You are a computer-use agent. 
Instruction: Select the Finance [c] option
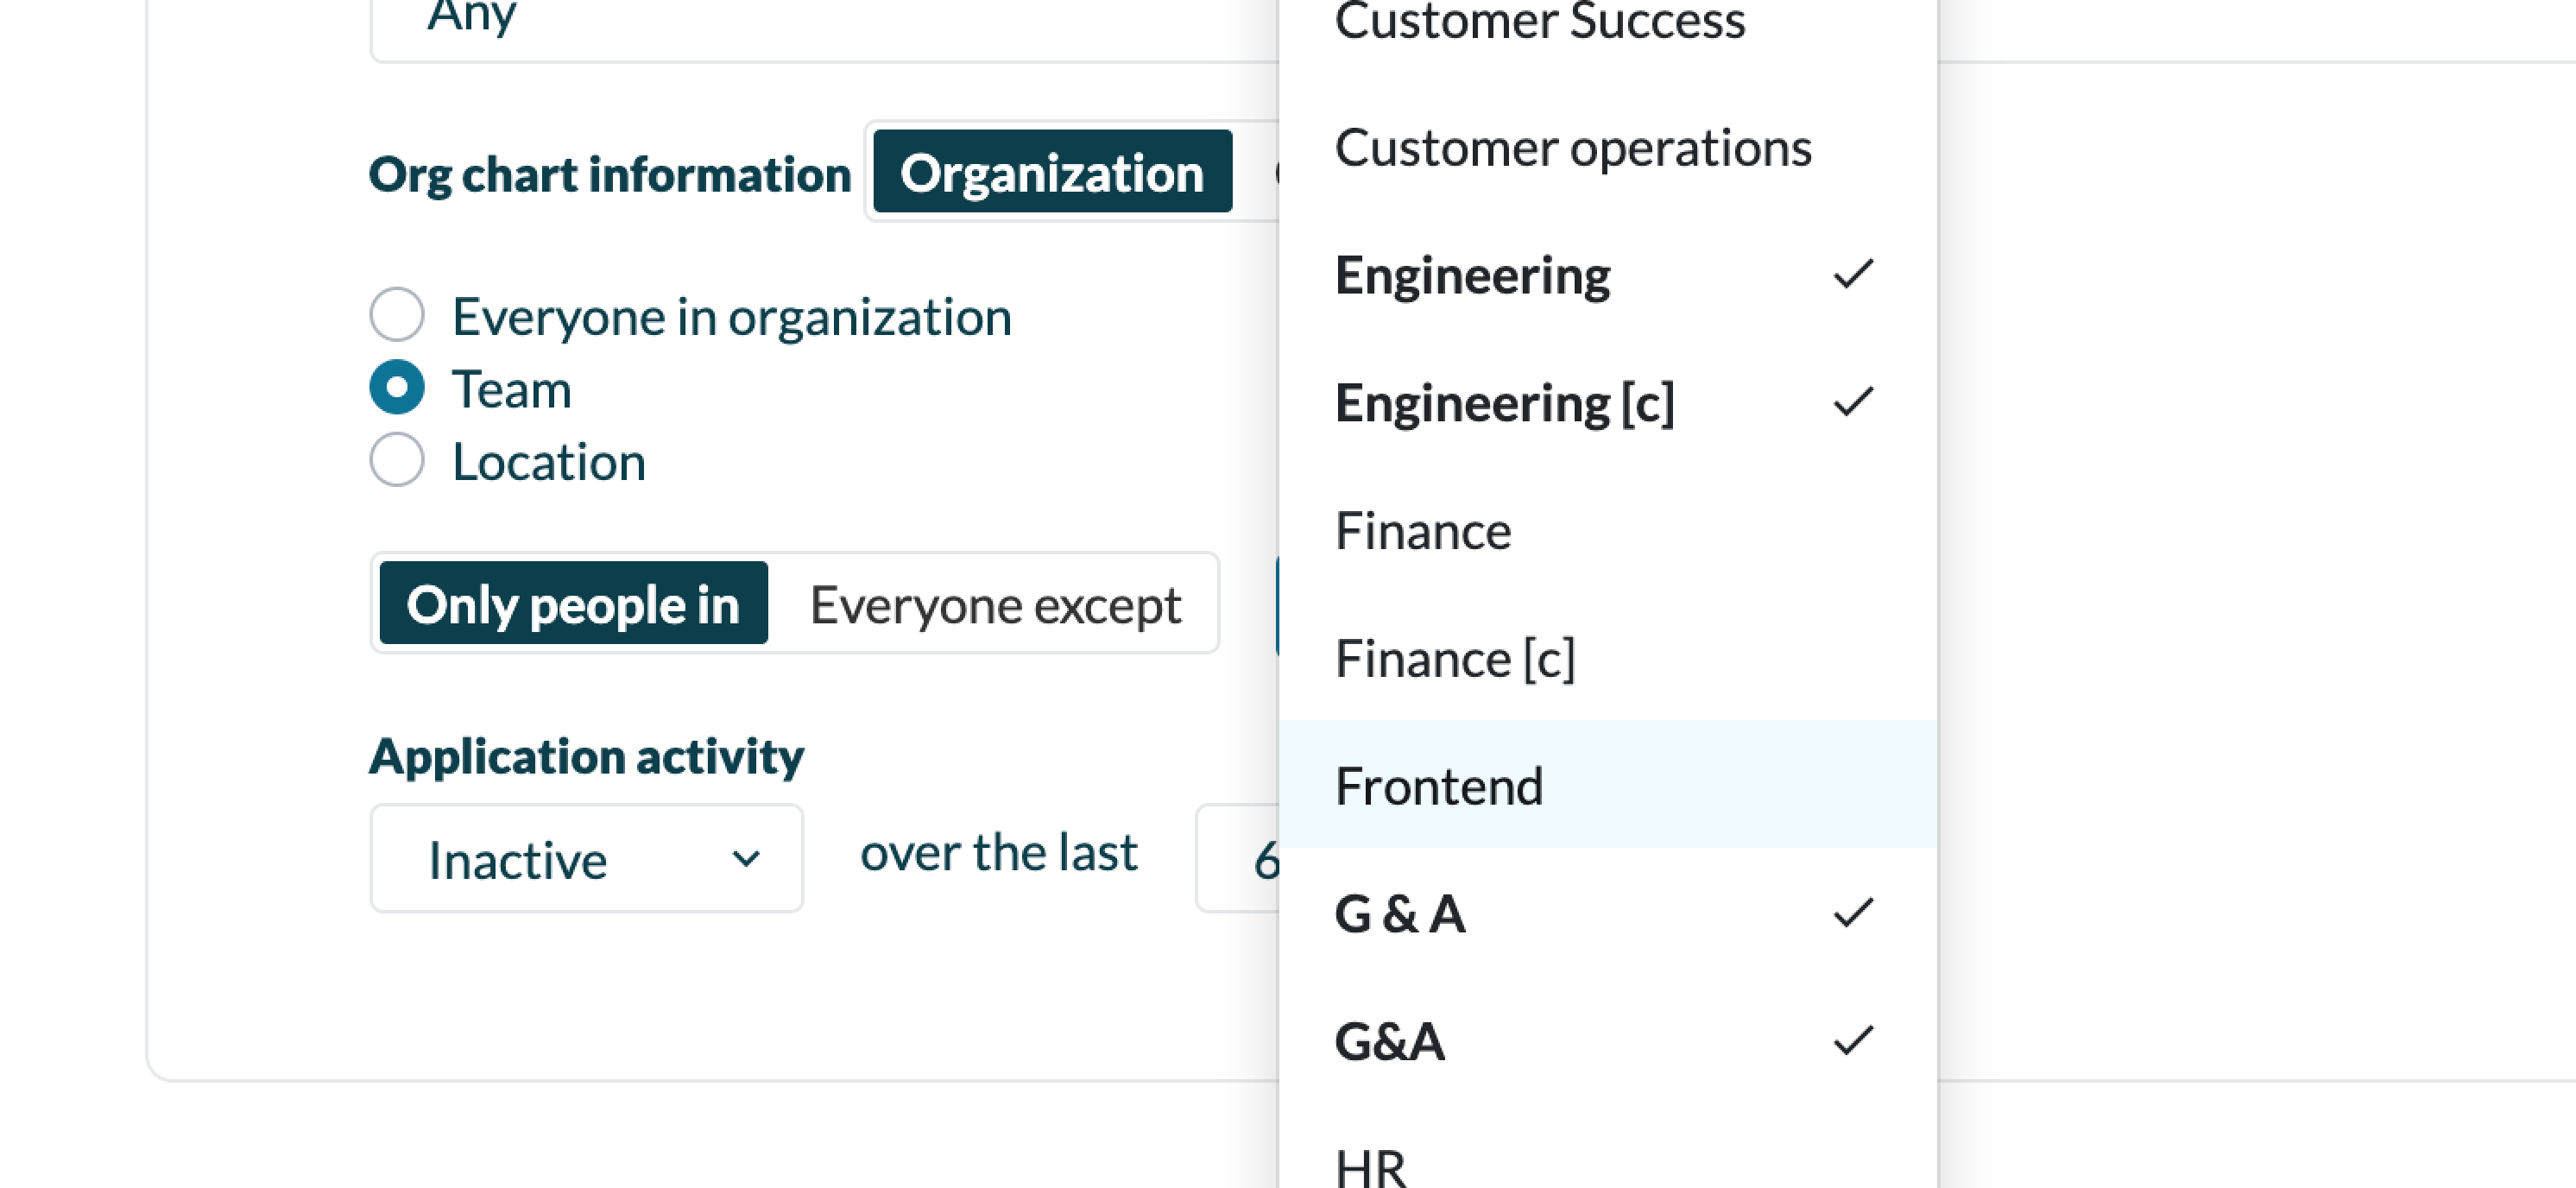(x=1455, y=659)
